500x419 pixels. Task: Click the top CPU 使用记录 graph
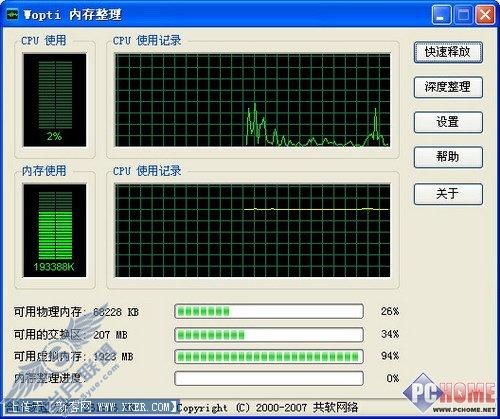[253, 100]
